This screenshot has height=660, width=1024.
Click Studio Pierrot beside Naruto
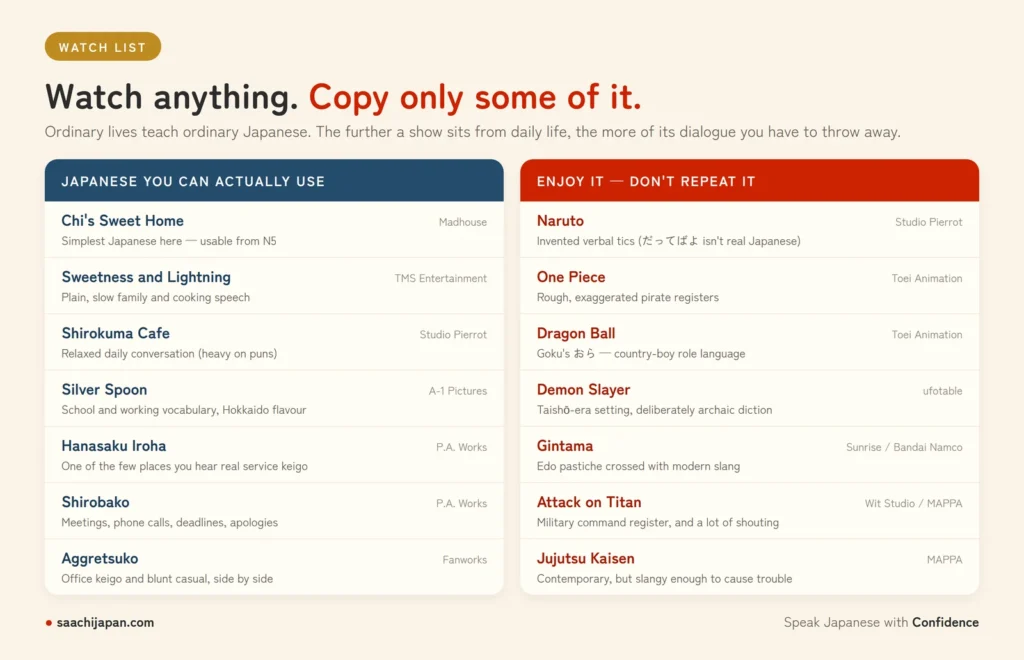pos(929,222)
